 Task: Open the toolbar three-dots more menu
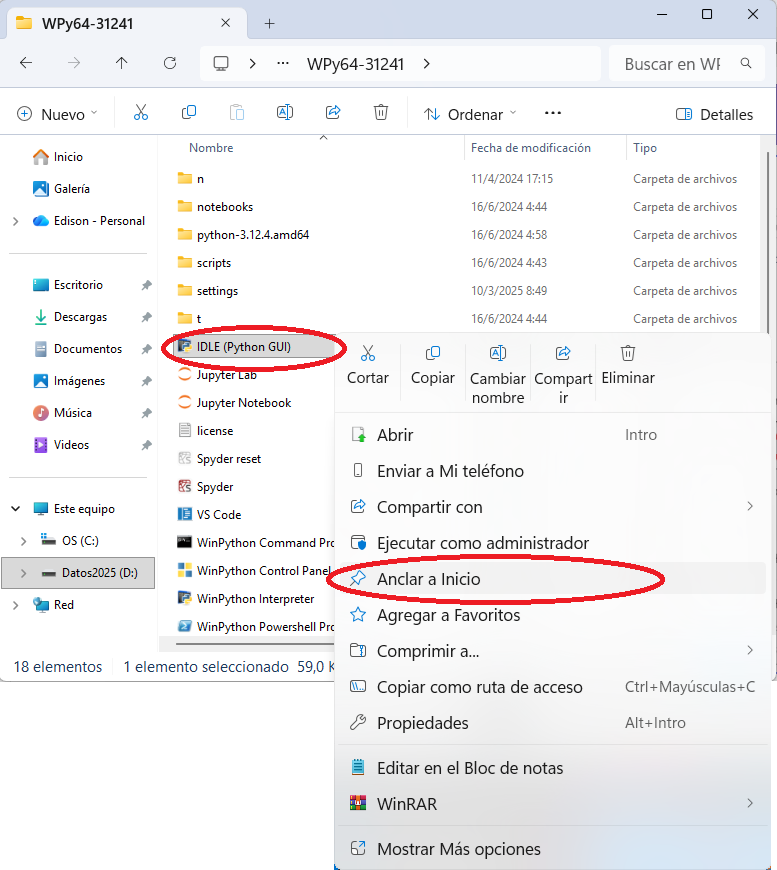point(553,113)
